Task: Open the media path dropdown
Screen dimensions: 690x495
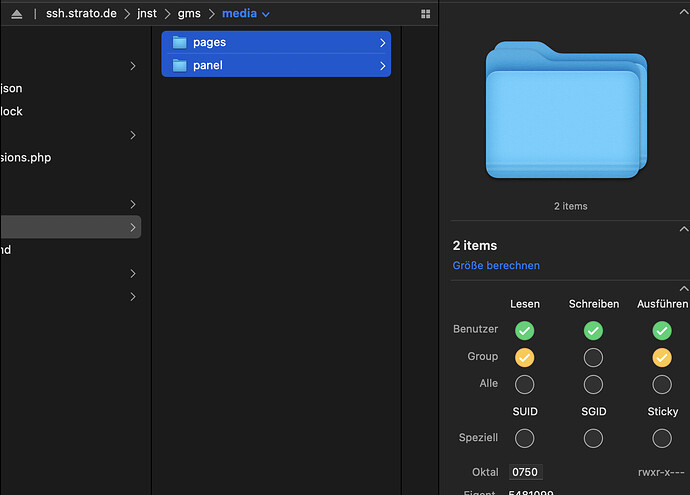Action: (x=246, y=14)
